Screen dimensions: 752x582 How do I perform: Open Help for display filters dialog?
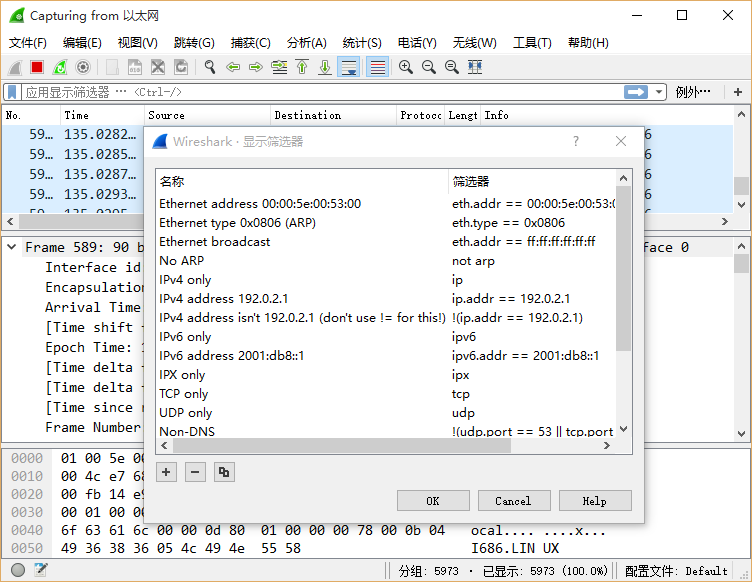point(595,501)
